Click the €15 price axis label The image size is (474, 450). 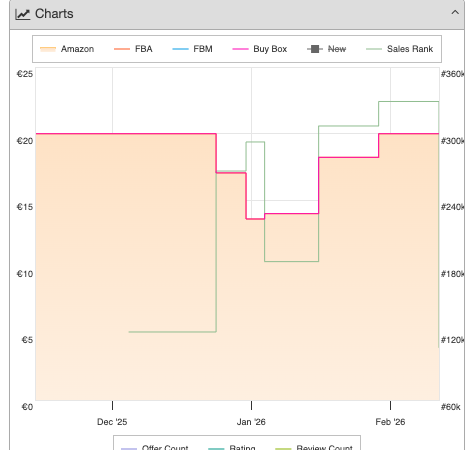[25, 207]
